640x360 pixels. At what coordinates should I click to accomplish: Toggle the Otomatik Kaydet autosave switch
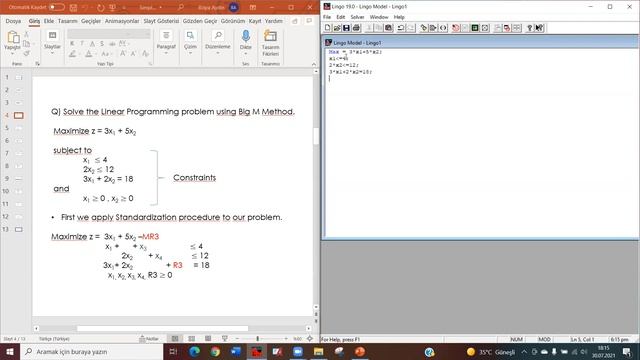(x=57, y=7)
